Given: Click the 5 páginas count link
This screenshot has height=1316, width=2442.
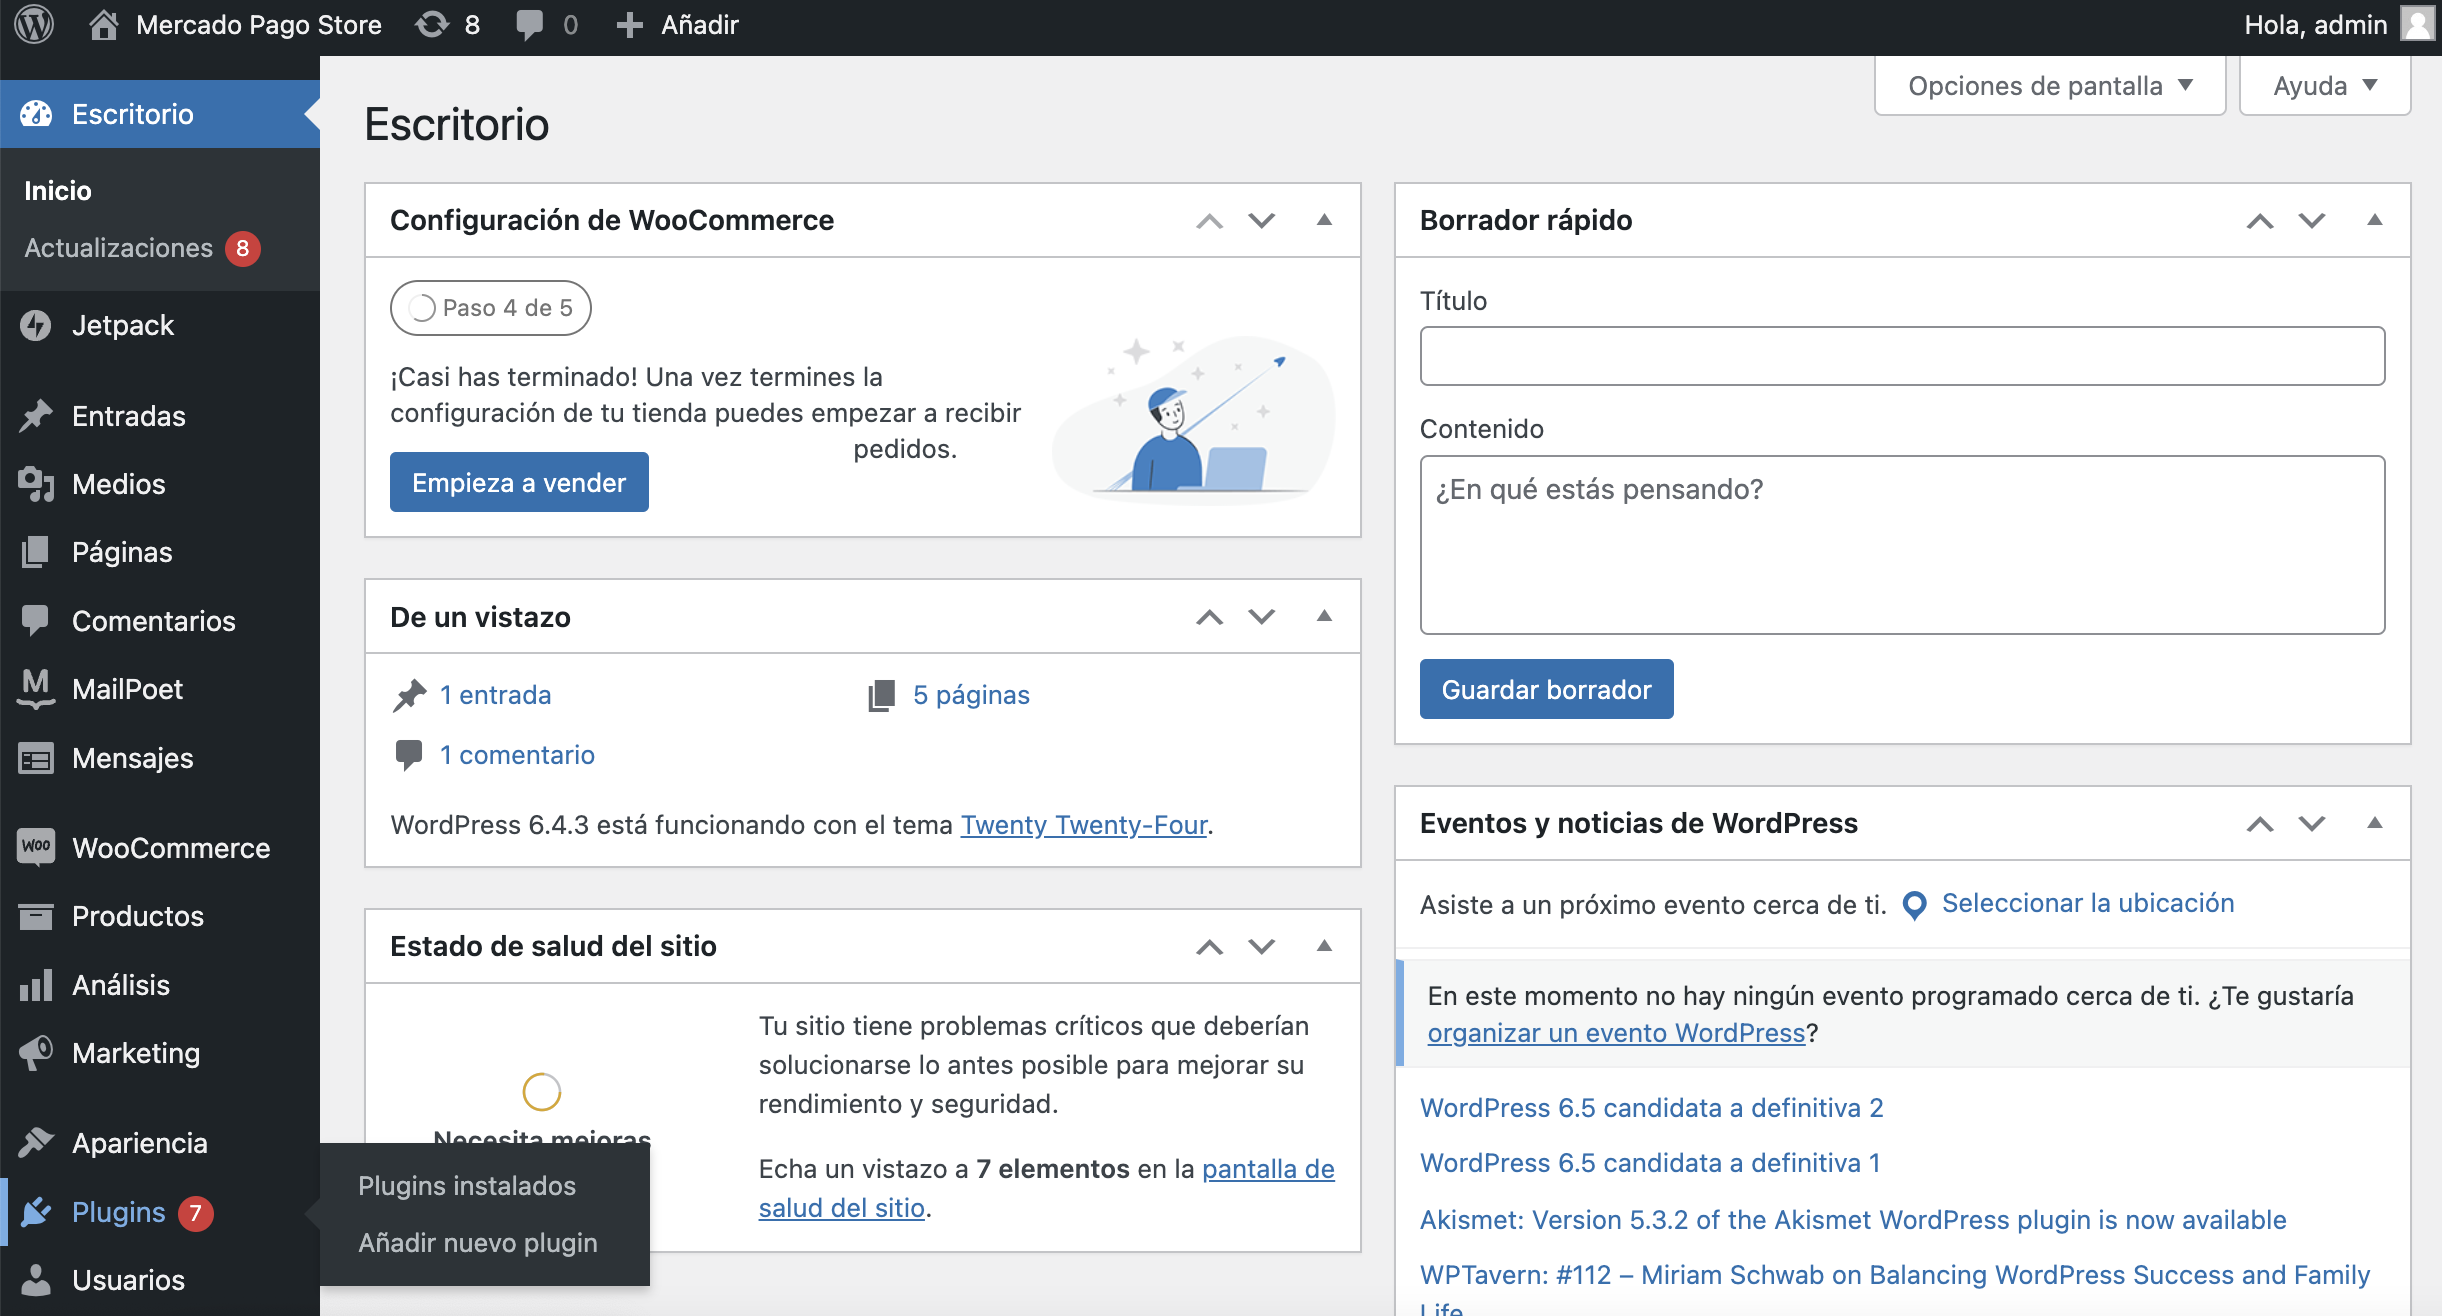Looking at the screenshot, I should [971, 695].
